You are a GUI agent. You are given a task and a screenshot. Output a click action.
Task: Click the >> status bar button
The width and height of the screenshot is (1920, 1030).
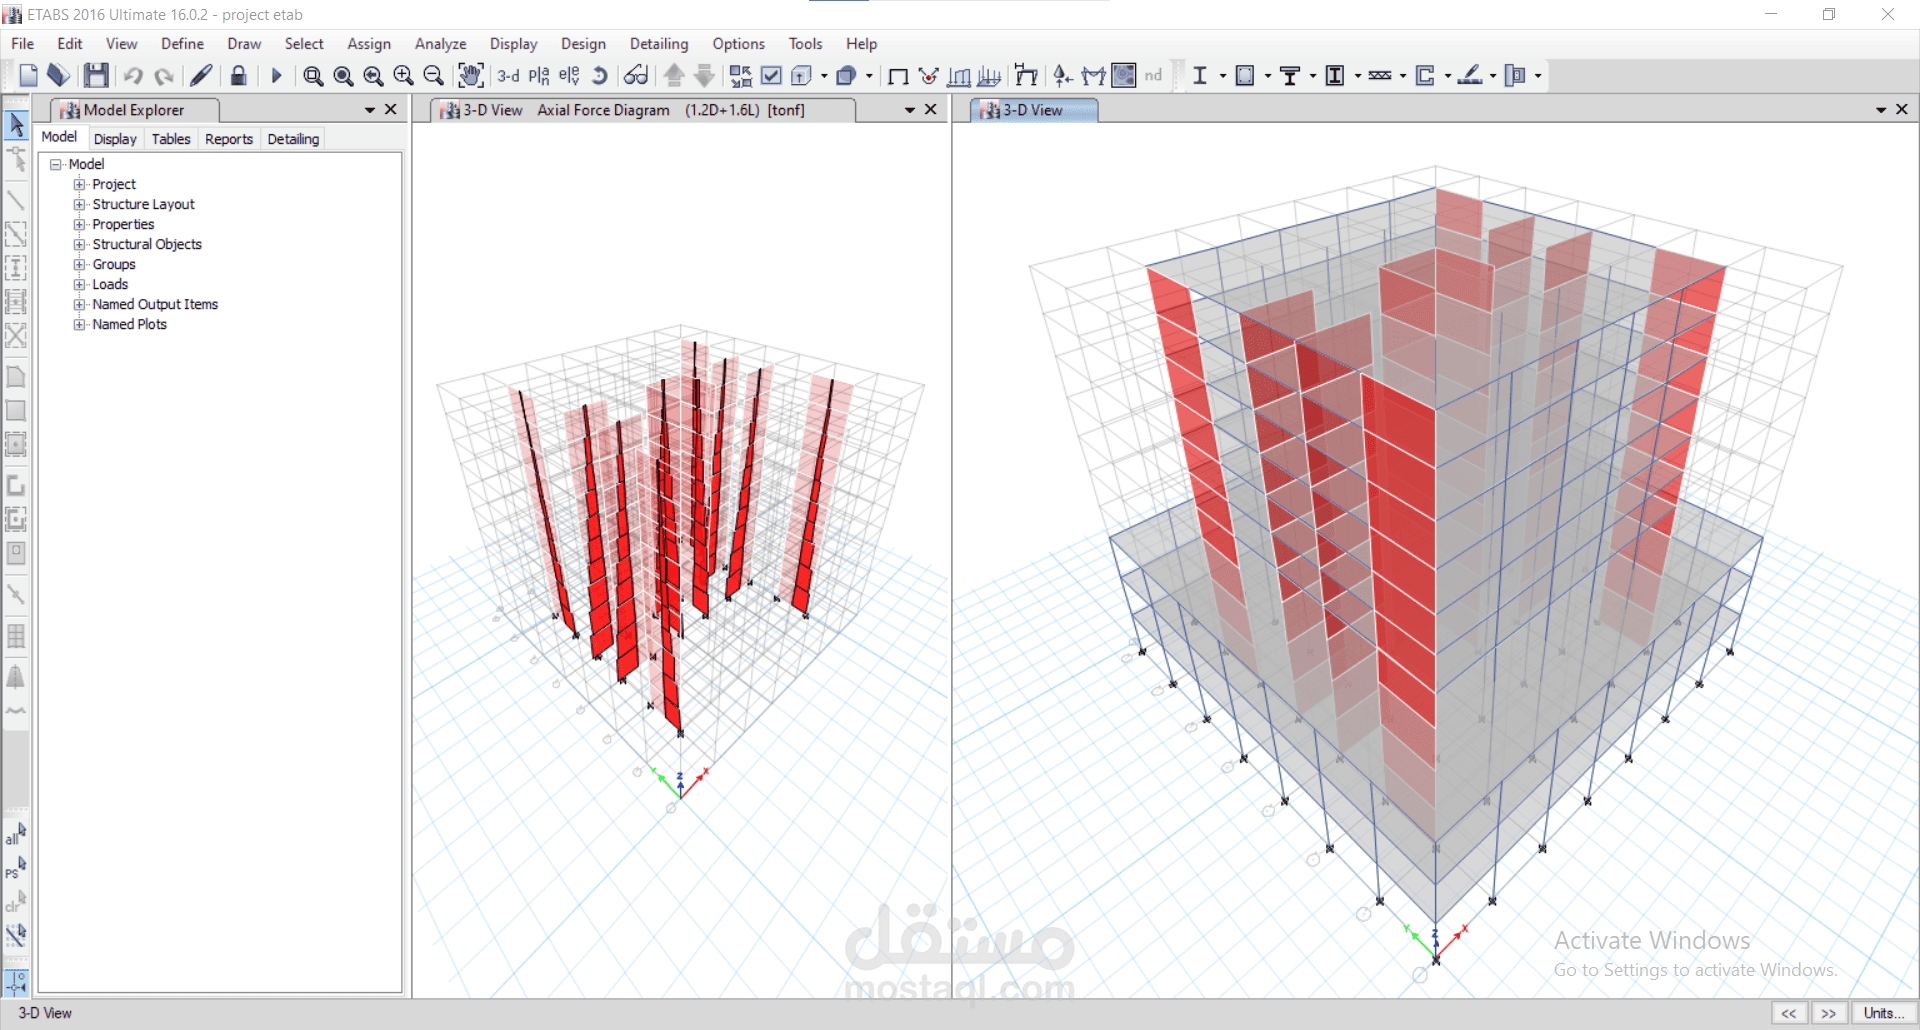coord(1829,1013)
